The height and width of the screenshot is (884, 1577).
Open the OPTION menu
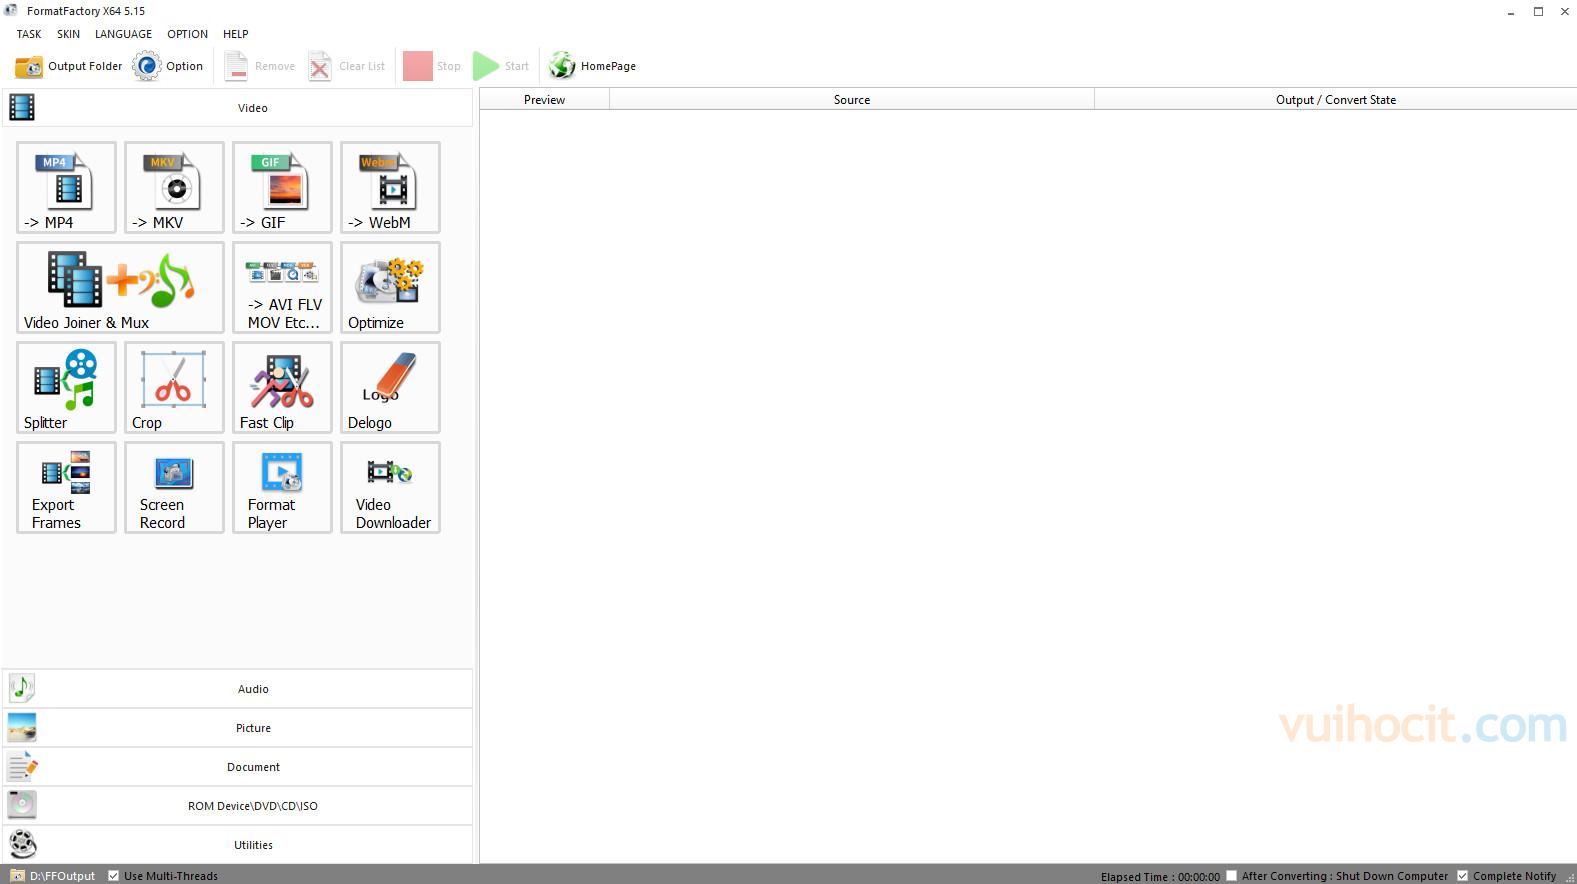(187, 34)
